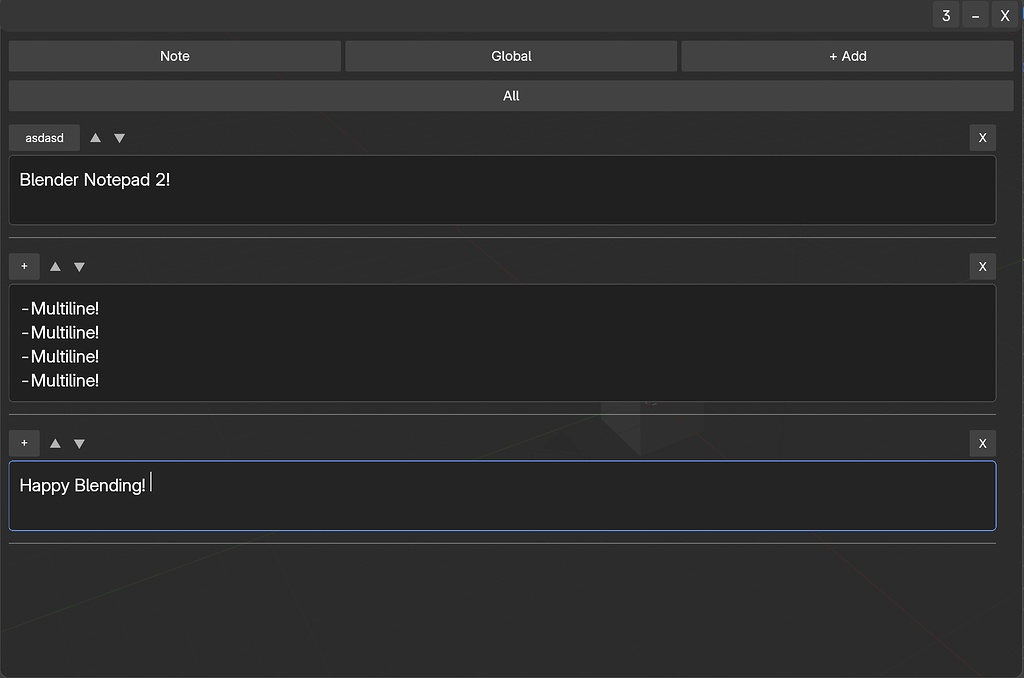This screenshot has width=1024, height=678.
Task: Move the asdasd note up
Action: [95, 138]
